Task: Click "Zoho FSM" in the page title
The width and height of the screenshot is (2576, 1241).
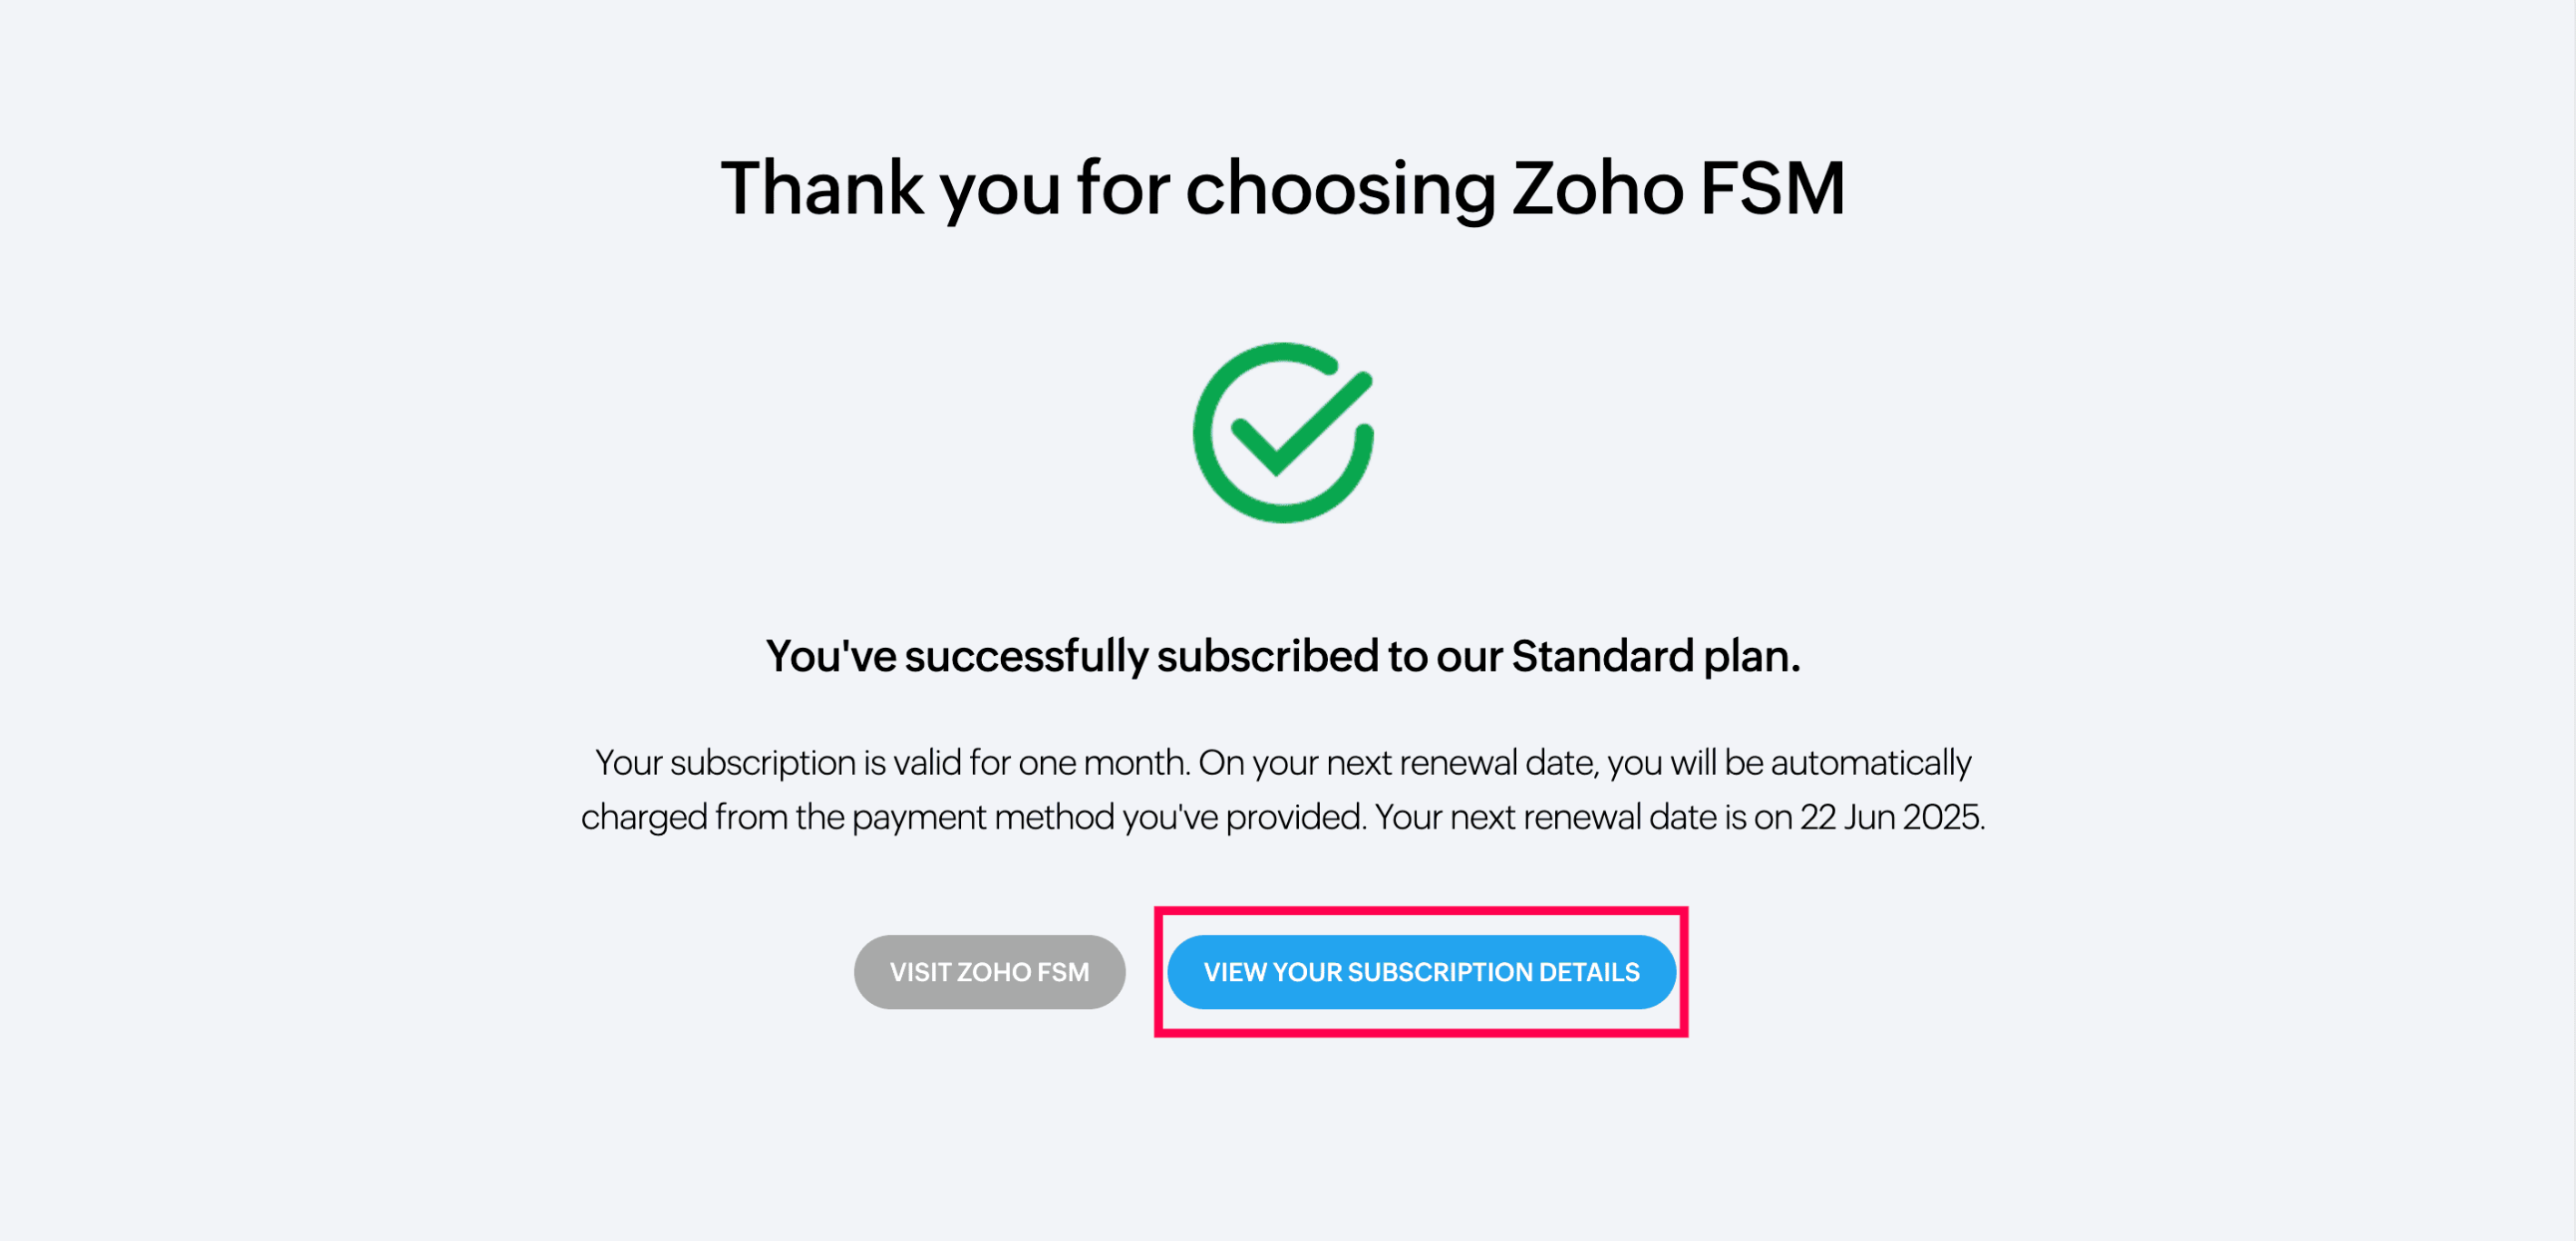Action: pos(1678,188)
